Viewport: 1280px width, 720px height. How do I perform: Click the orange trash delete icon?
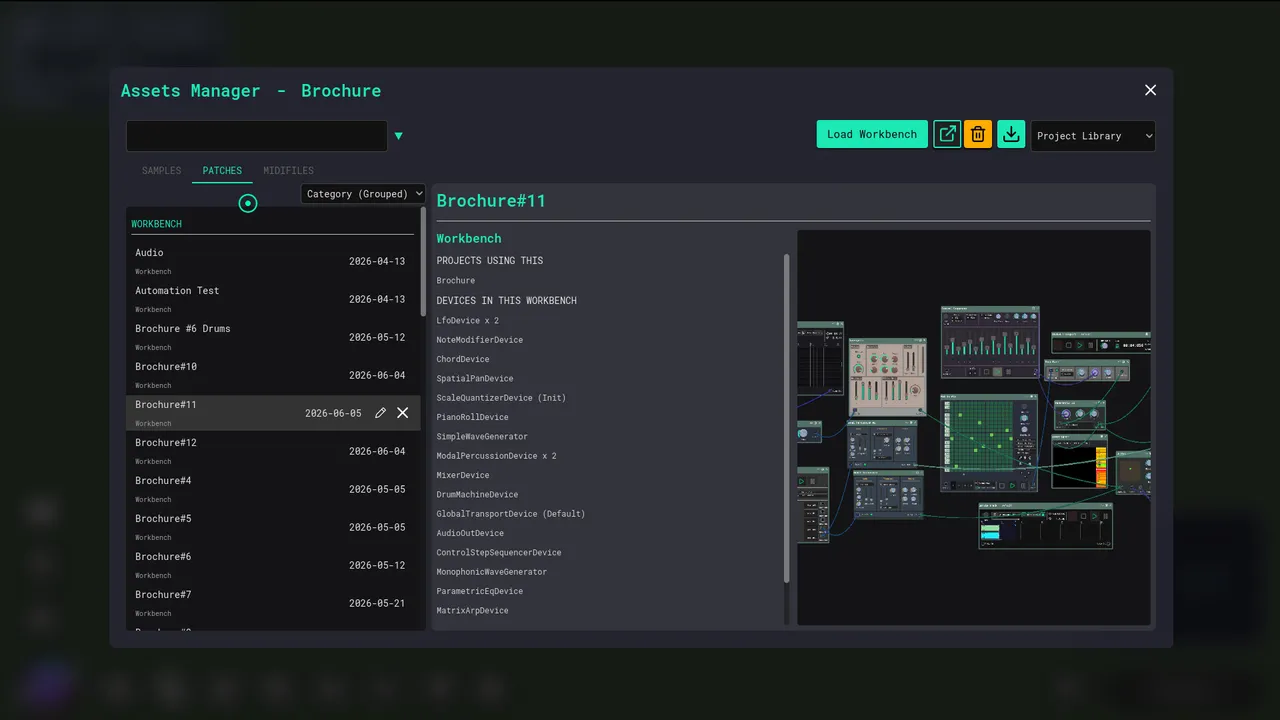pyautogui.click(x=978, y=134)
